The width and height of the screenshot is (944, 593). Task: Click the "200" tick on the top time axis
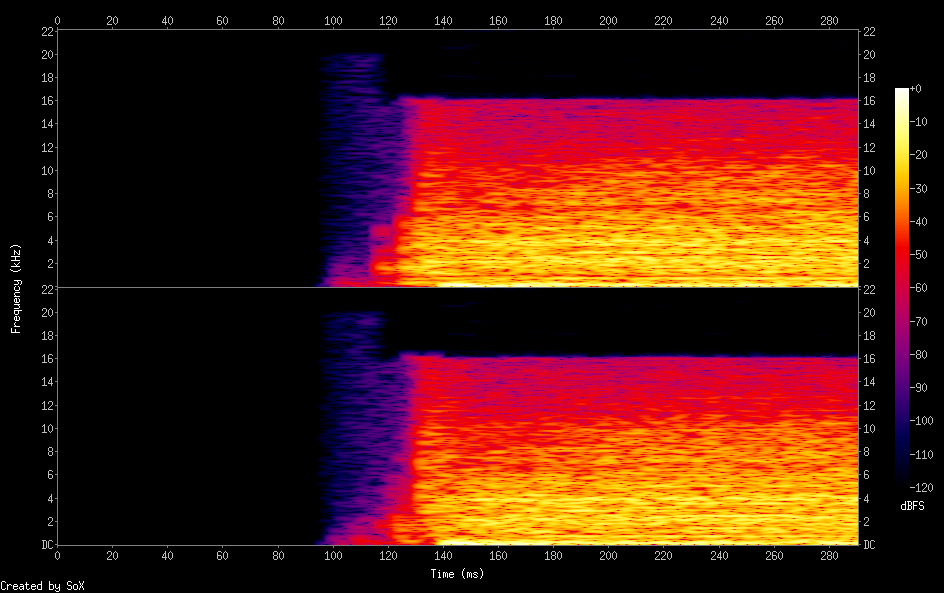(608, 20)
